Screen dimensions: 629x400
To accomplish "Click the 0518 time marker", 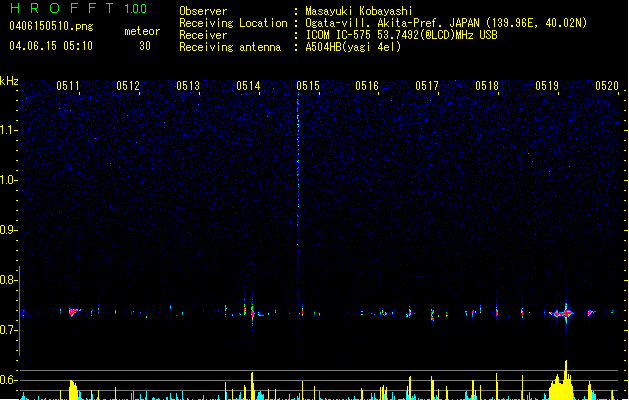I will coord(487,86).
